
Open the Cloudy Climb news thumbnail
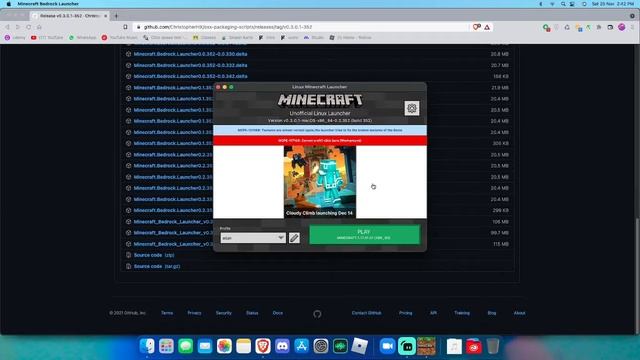click(320, 182)
